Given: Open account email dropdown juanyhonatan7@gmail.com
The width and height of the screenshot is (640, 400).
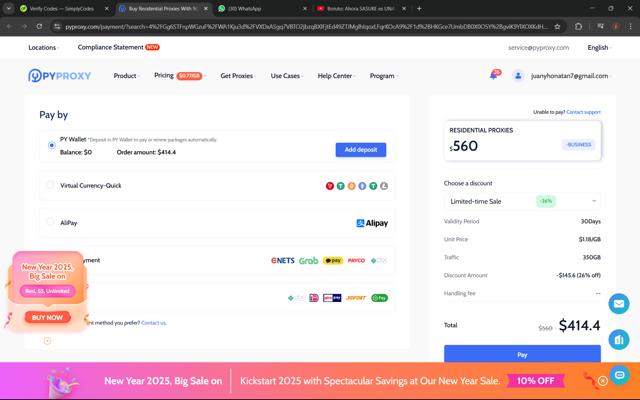Looking at the screenshot, I should tap(570, 76).
